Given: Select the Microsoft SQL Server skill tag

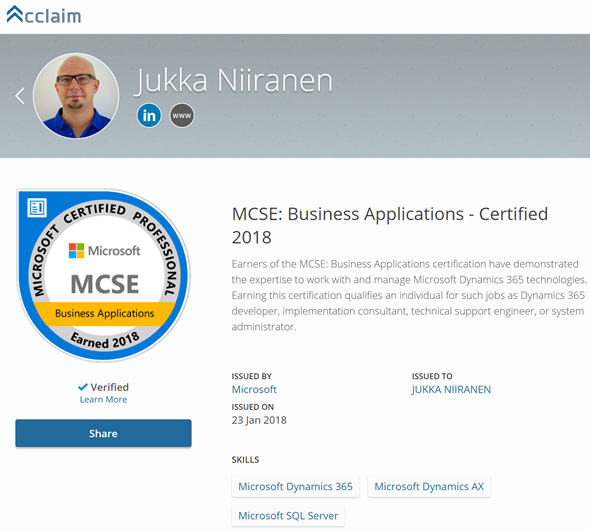Looking at the screenshot, I should [288, 515].
